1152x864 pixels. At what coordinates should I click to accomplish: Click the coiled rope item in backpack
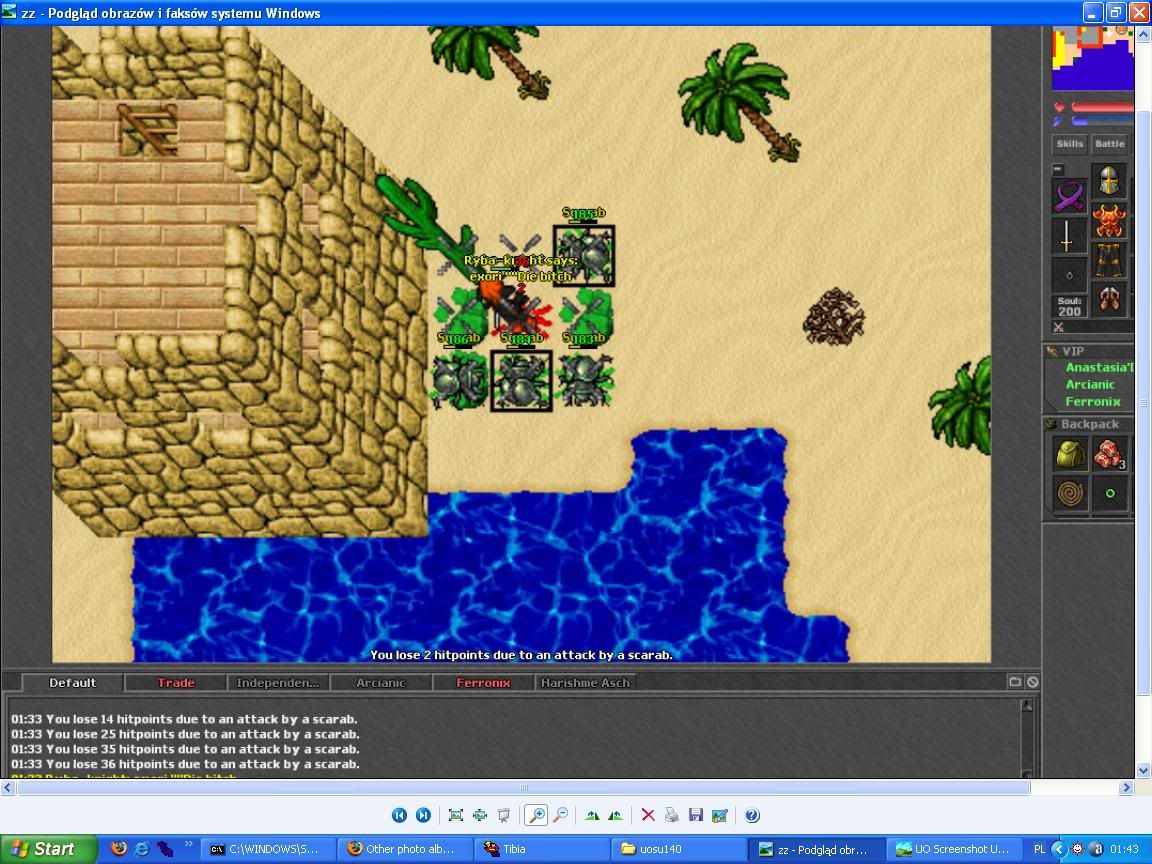1070,494
